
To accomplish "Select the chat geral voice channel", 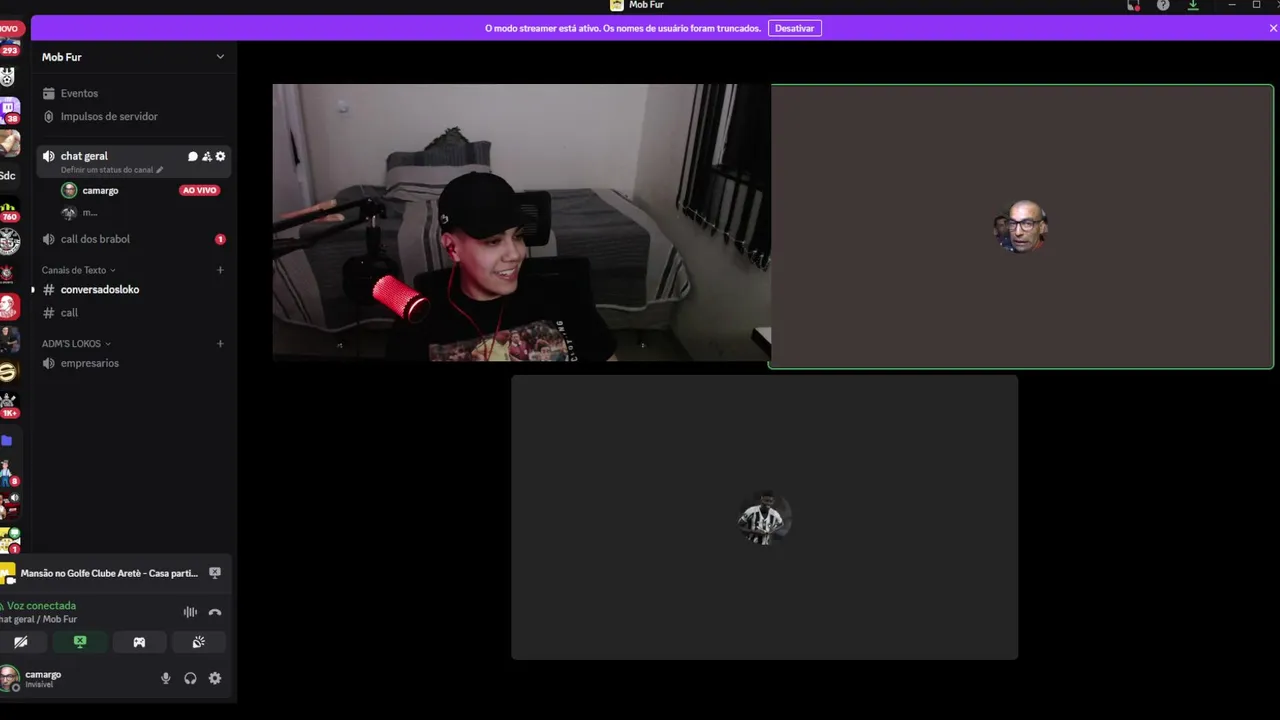I will click(x=84, y=156).
